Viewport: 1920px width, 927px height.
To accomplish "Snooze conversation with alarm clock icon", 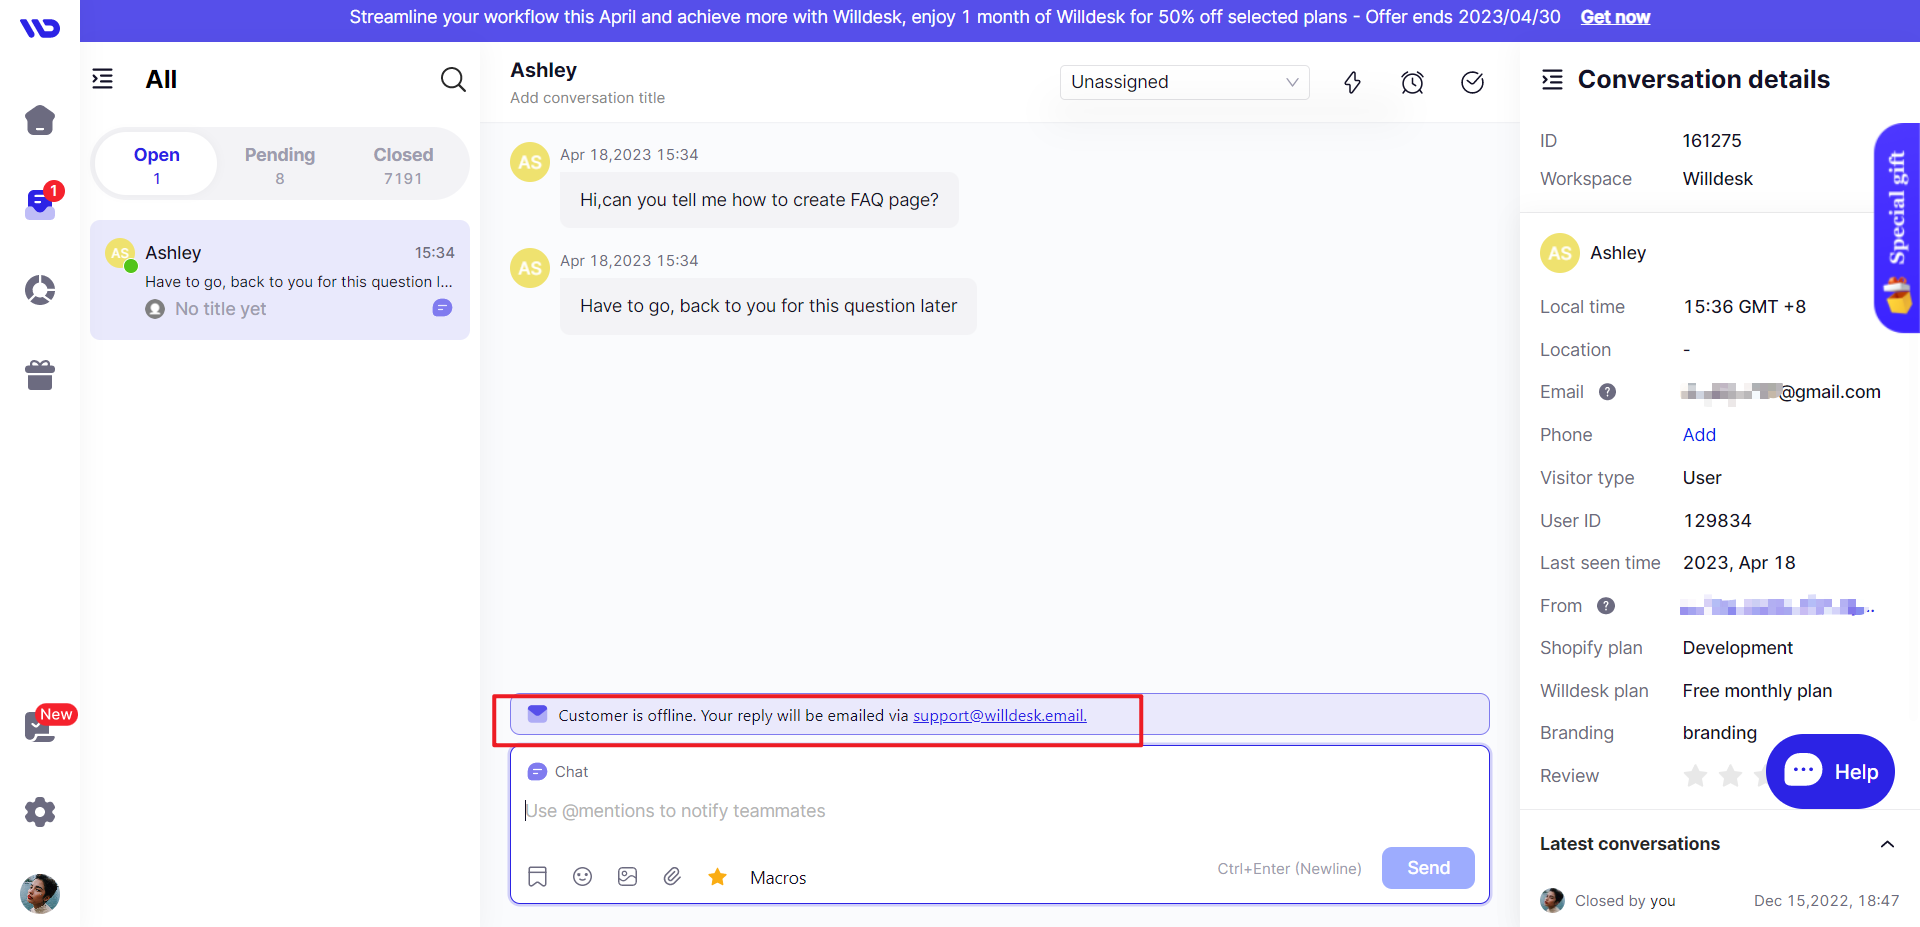I will [x=1412, y=82].
